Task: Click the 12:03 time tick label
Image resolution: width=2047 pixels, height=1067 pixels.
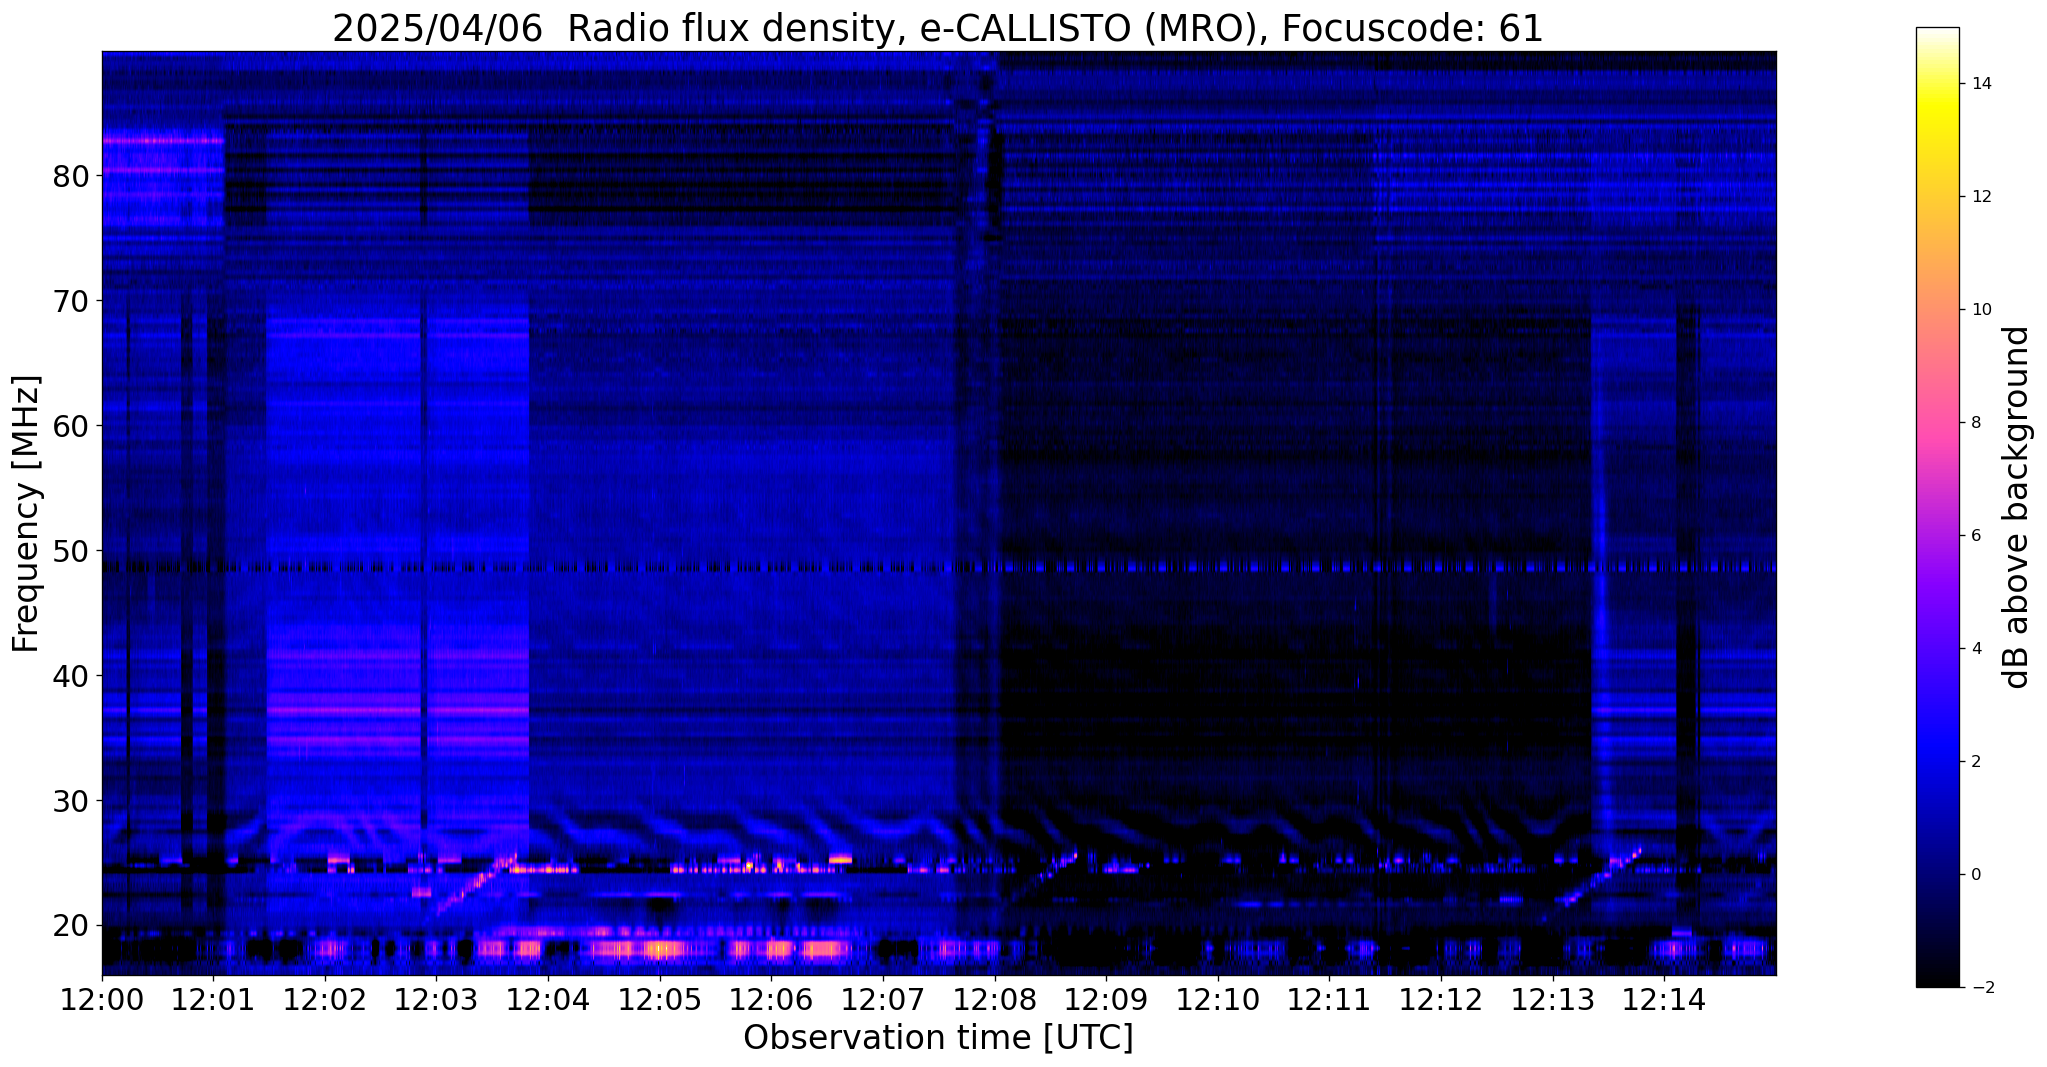Action: pos(437,1000)
